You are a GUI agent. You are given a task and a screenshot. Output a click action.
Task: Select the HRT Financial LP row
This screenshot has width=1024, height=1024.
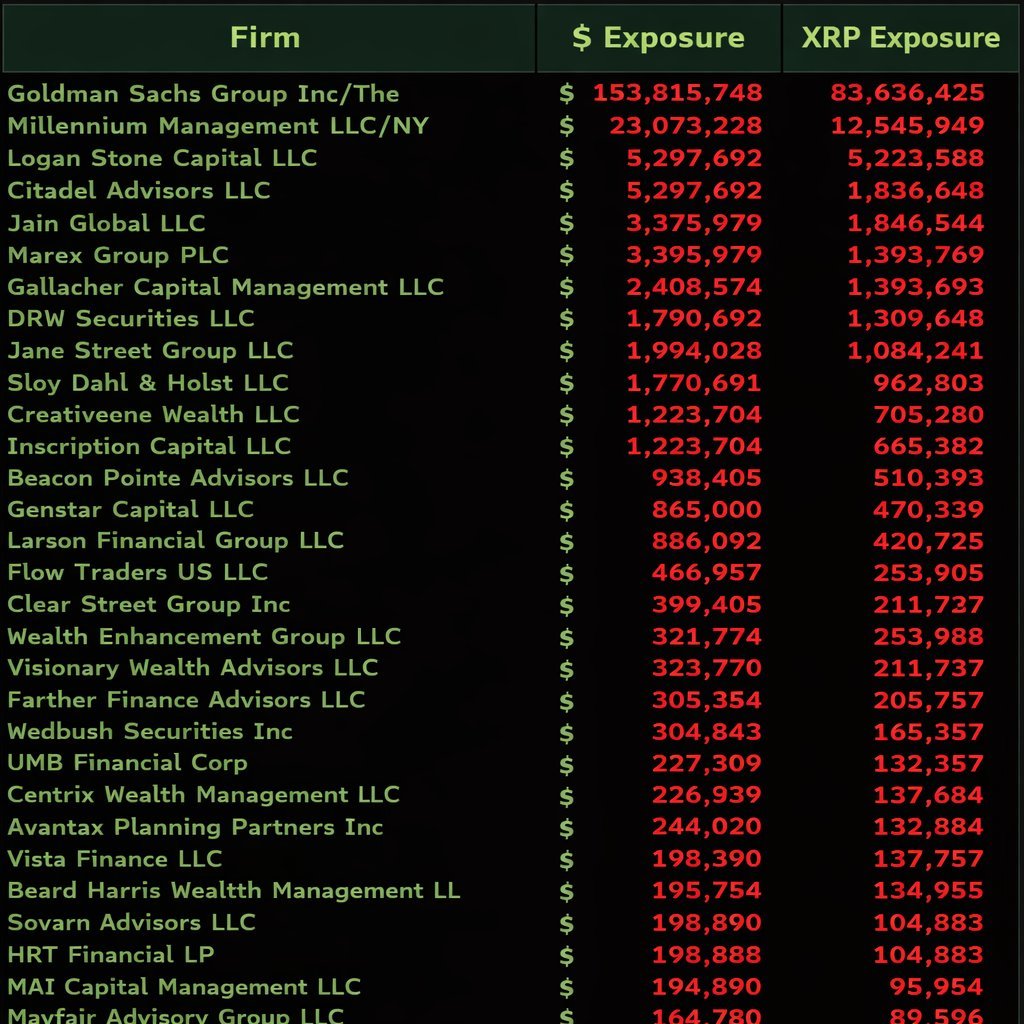point(112,954)
